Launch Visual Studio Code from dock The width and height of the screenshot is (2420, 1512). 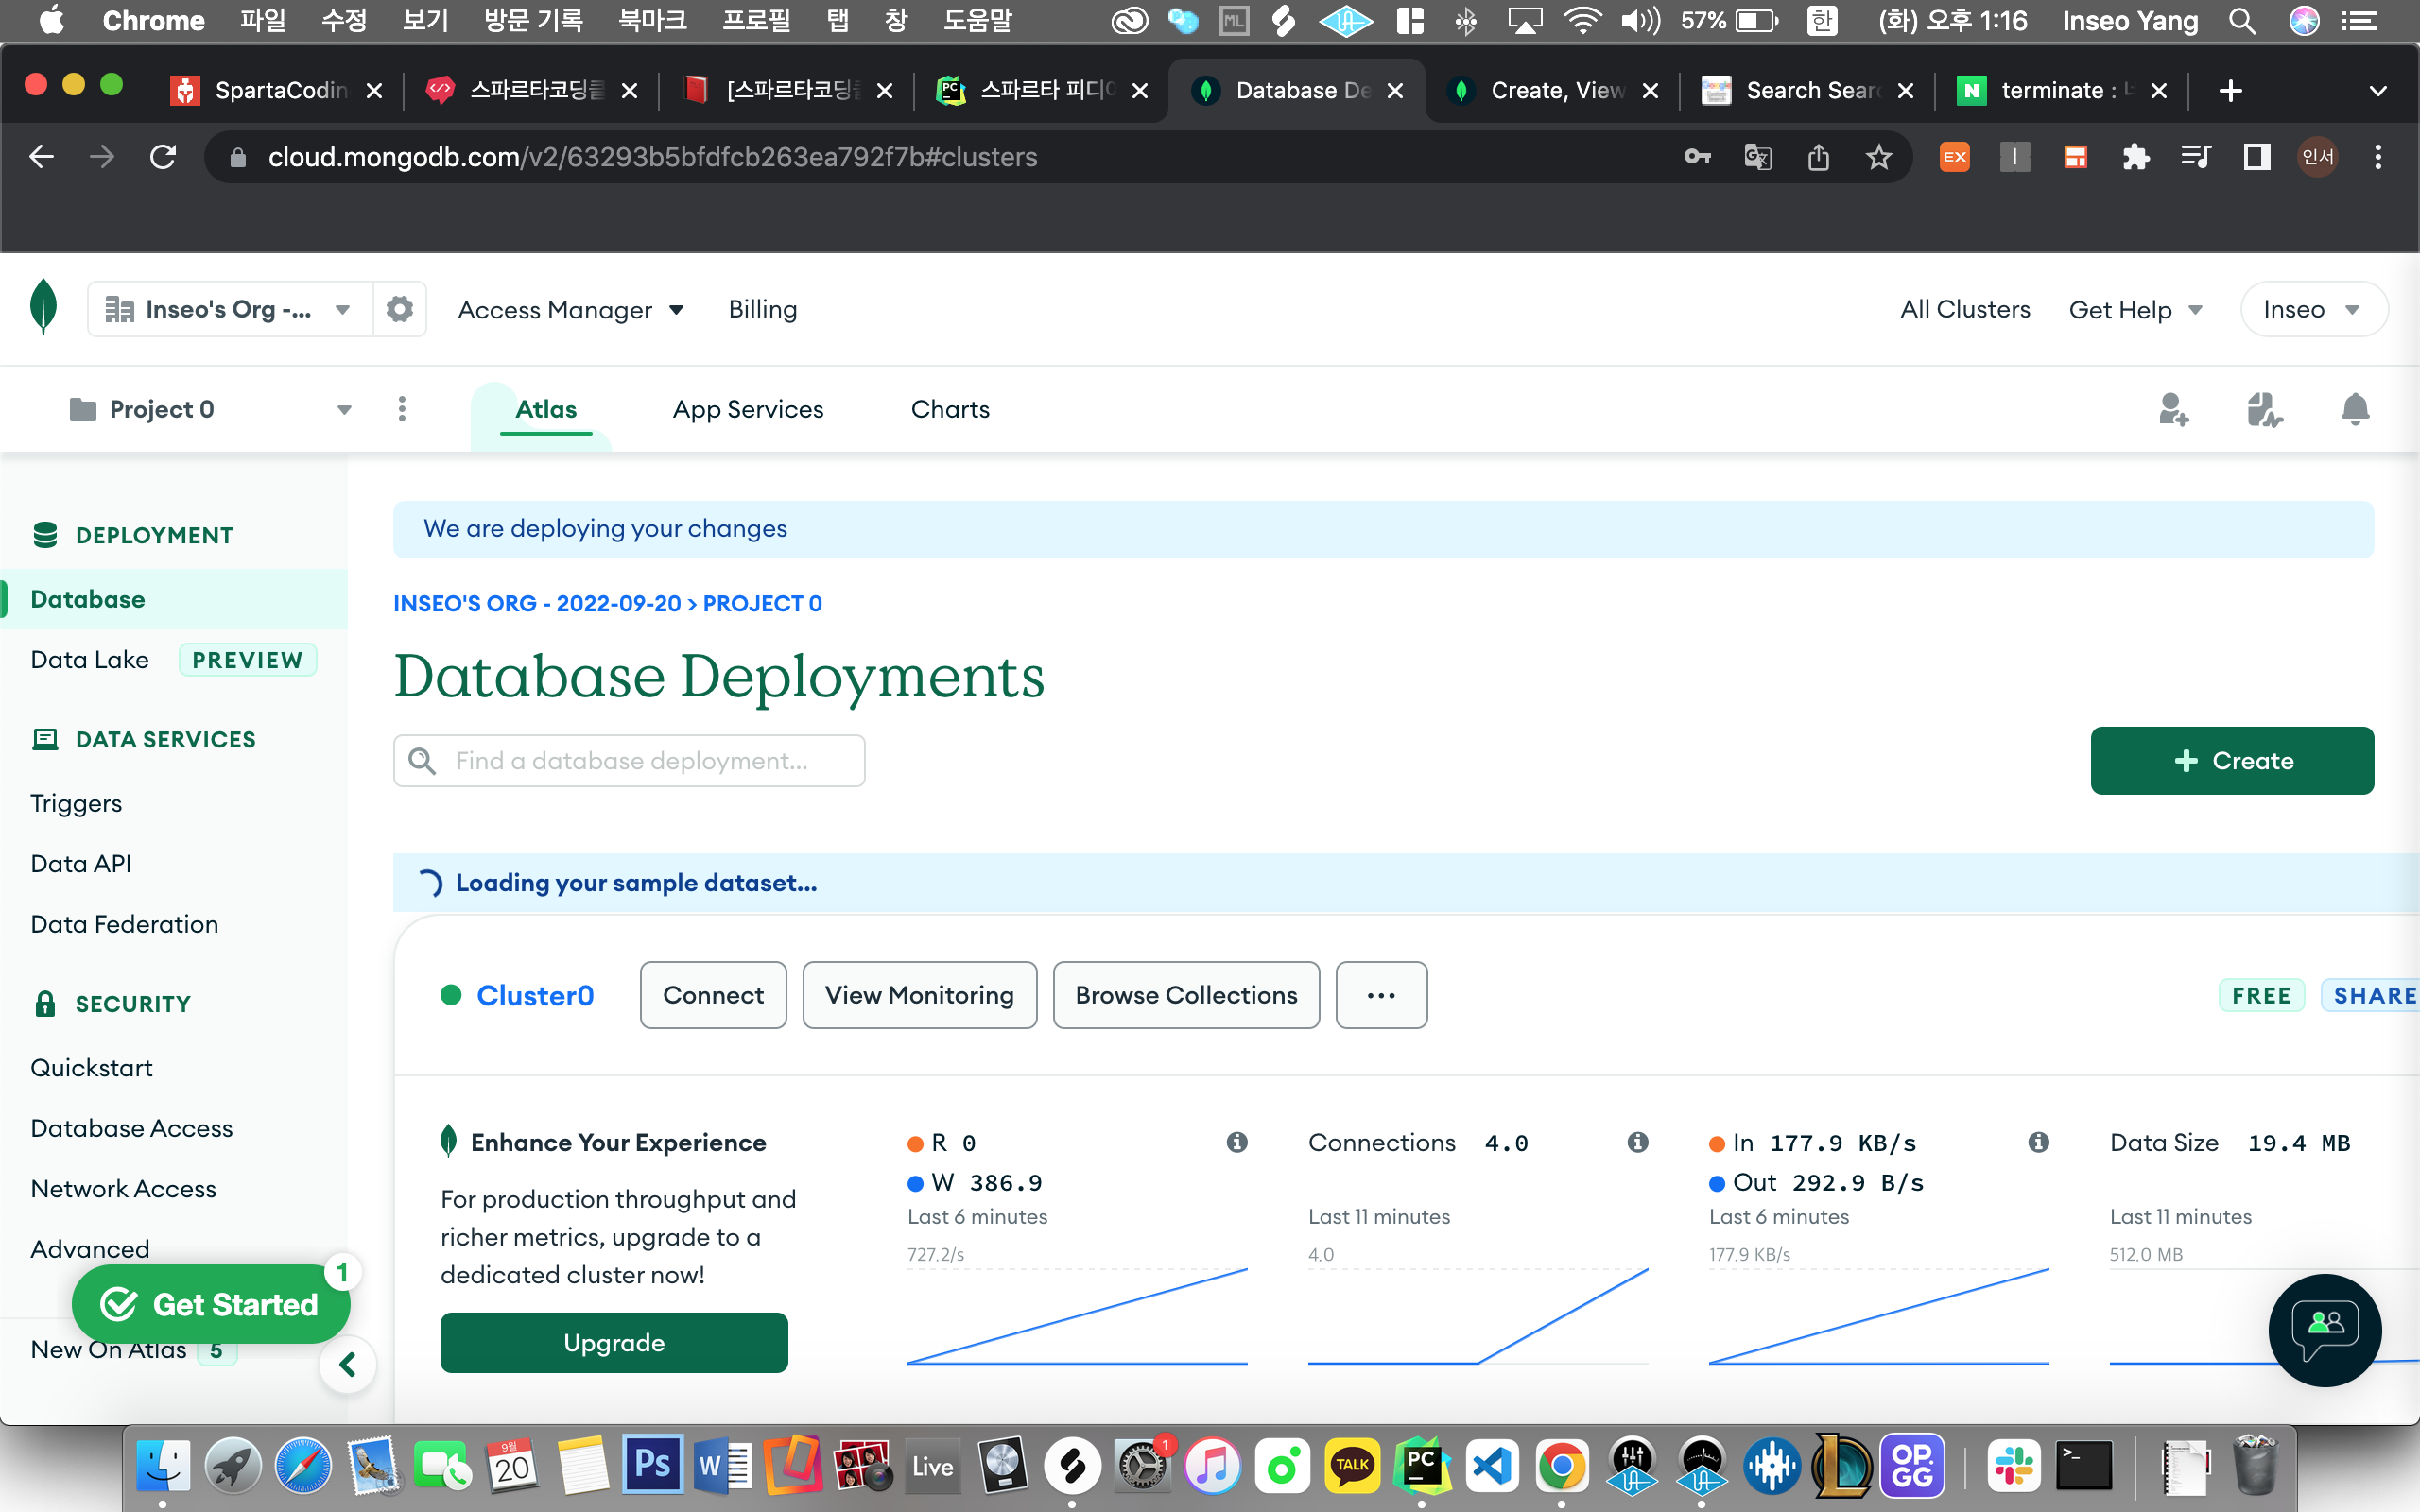tap(1492, 1466)
